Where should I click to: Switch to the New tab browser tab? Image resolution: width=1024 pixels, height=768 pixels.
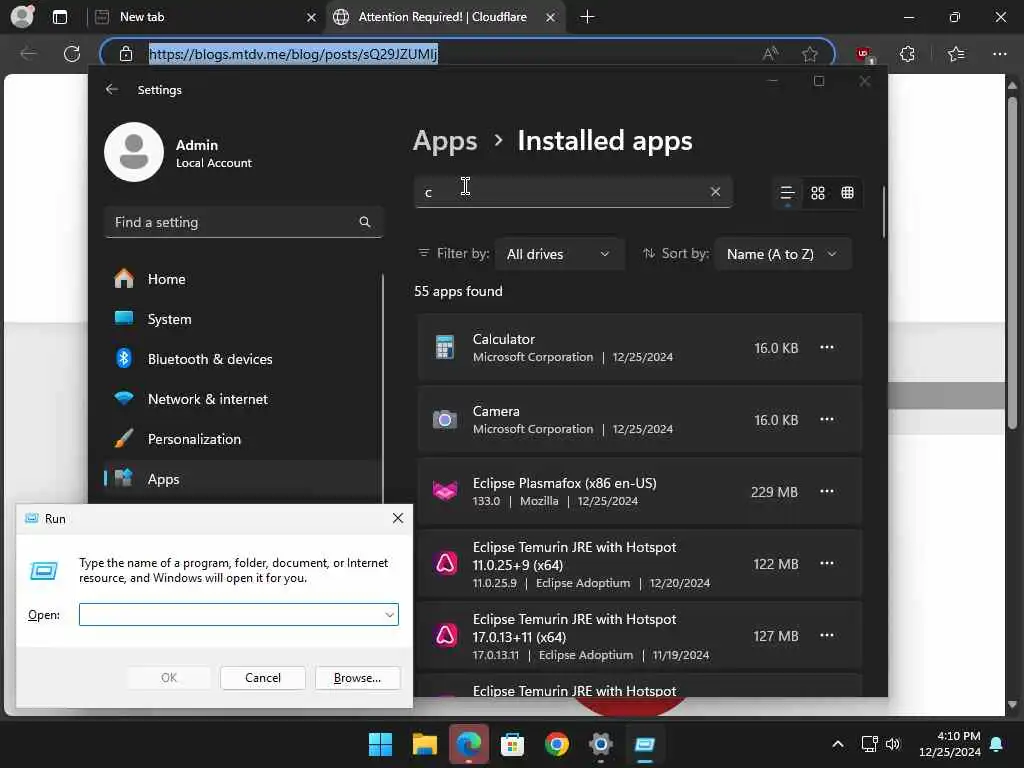(204, 17)
